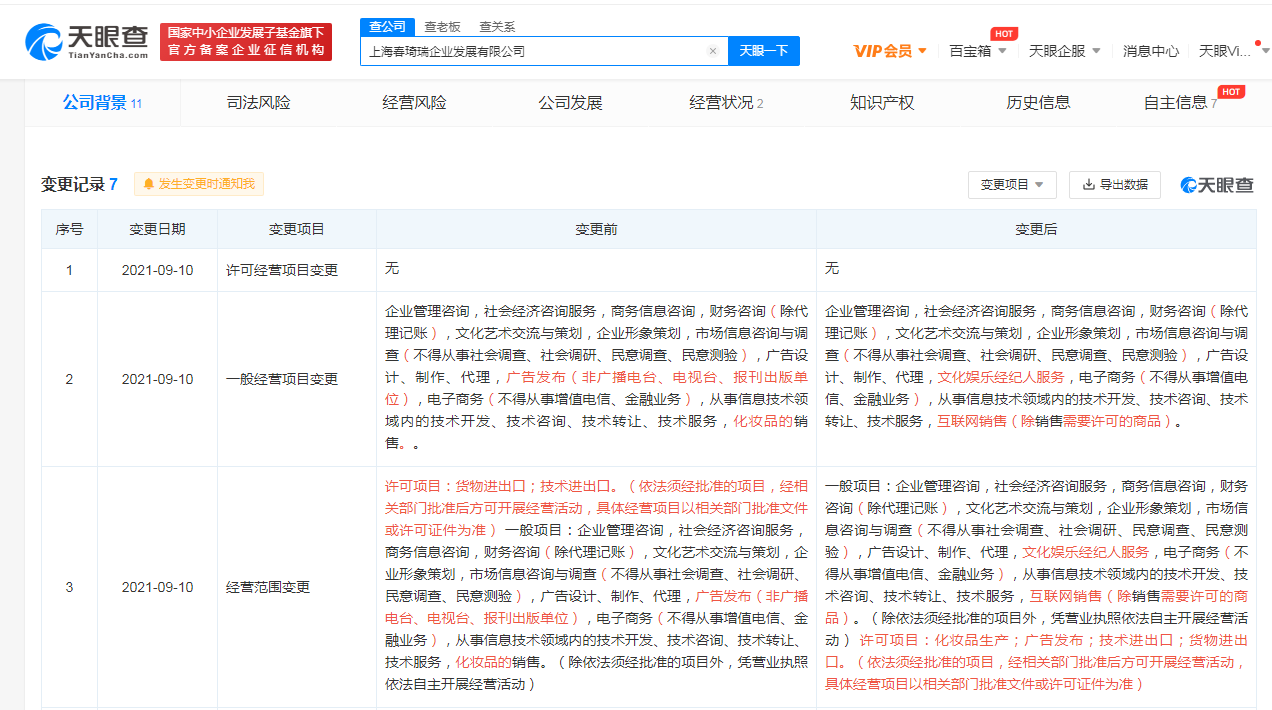The width and height of the screenshot is (1272, 710).
Task: Select the 查老板 search tab
Action: coord(442,27)
